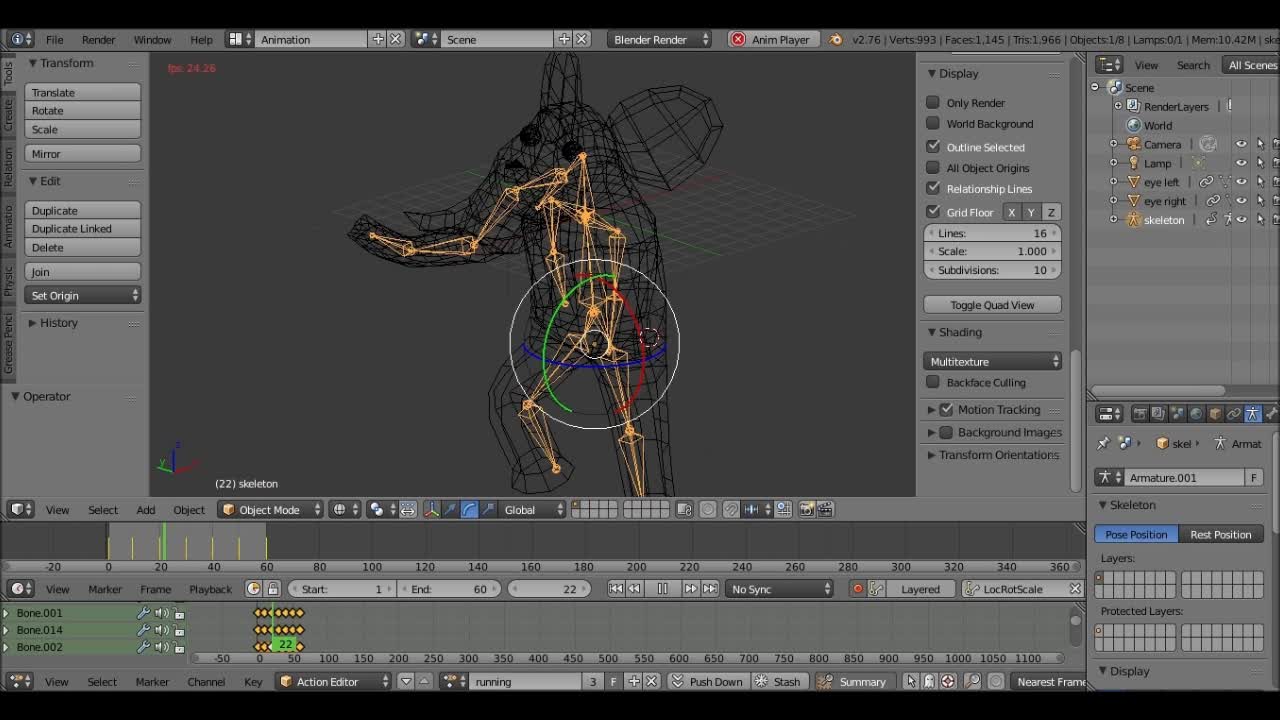Open the Set Origin dropdown

tap(83, 296)
